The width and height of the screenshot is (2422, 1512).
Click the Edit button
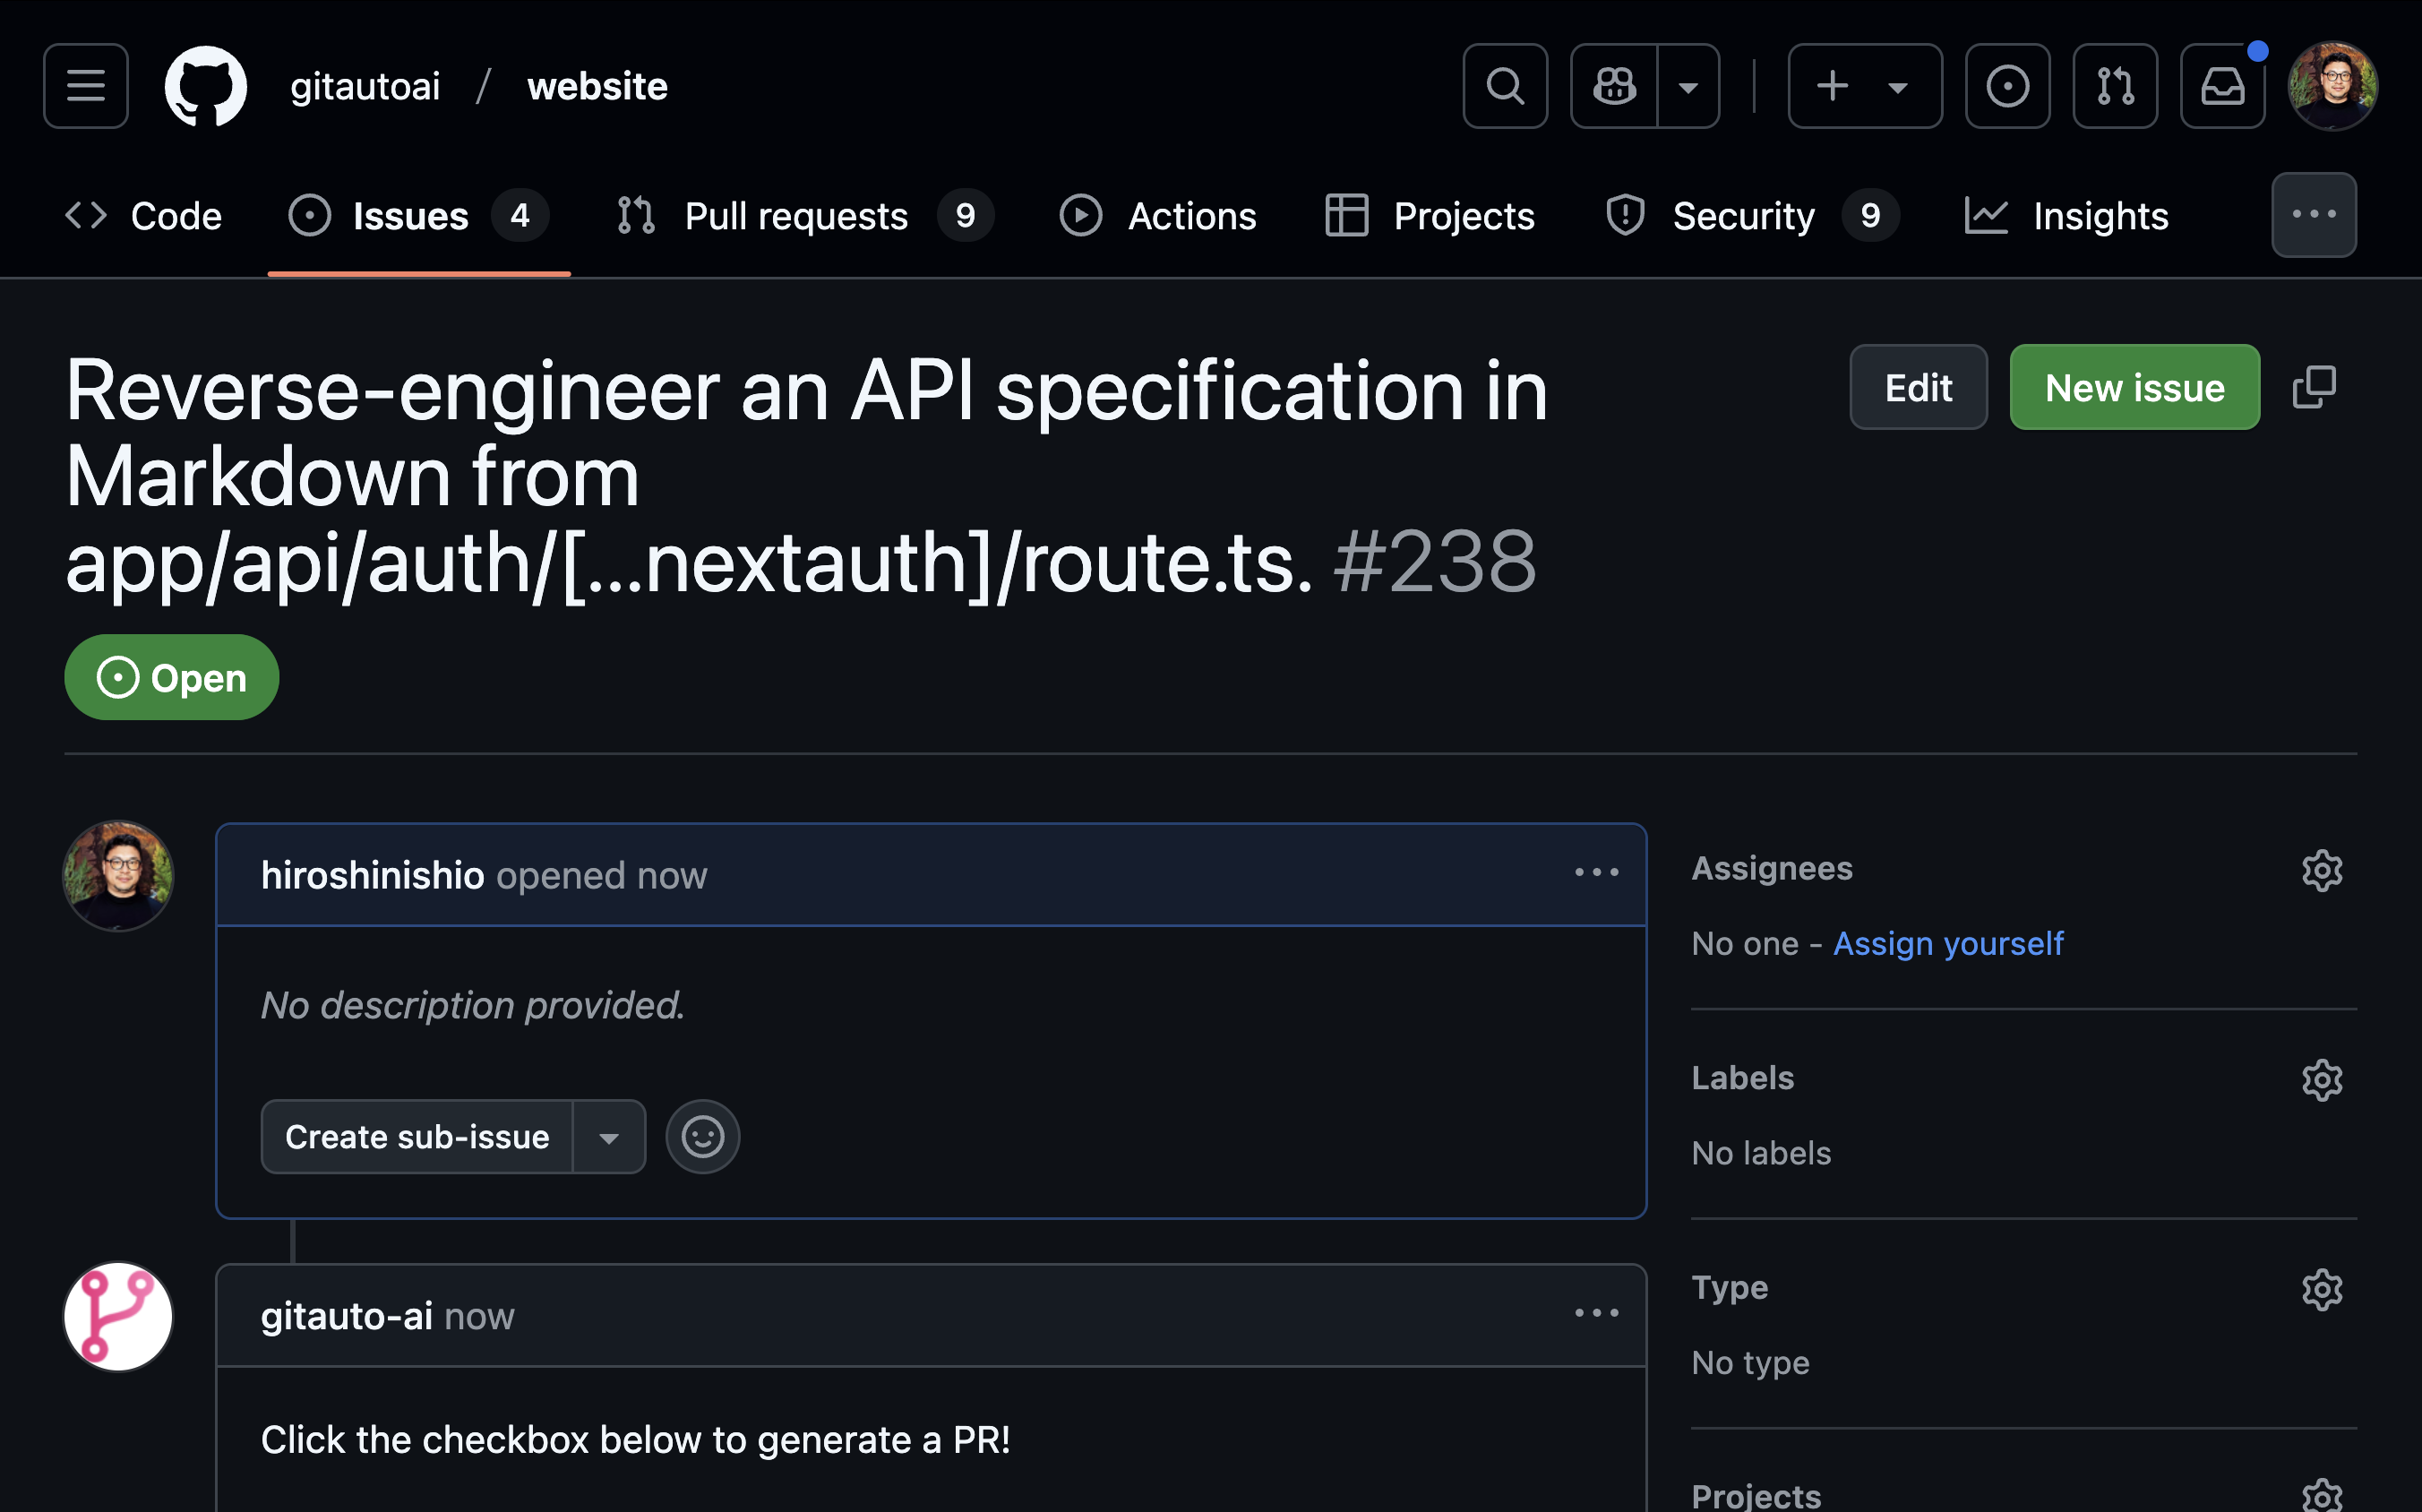point(1919,385)
